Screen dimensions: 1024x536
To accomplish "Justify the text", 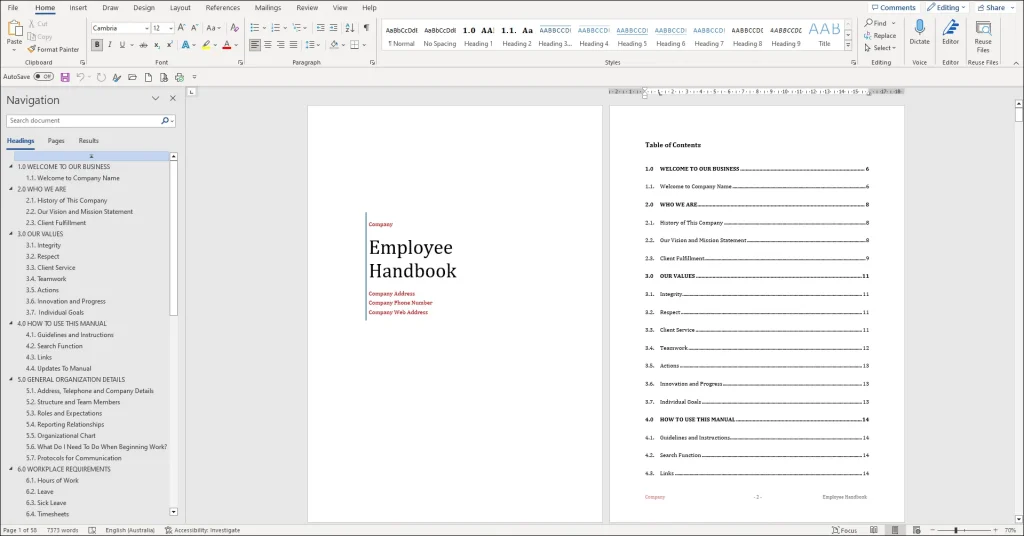I will (x=293, y=45).
